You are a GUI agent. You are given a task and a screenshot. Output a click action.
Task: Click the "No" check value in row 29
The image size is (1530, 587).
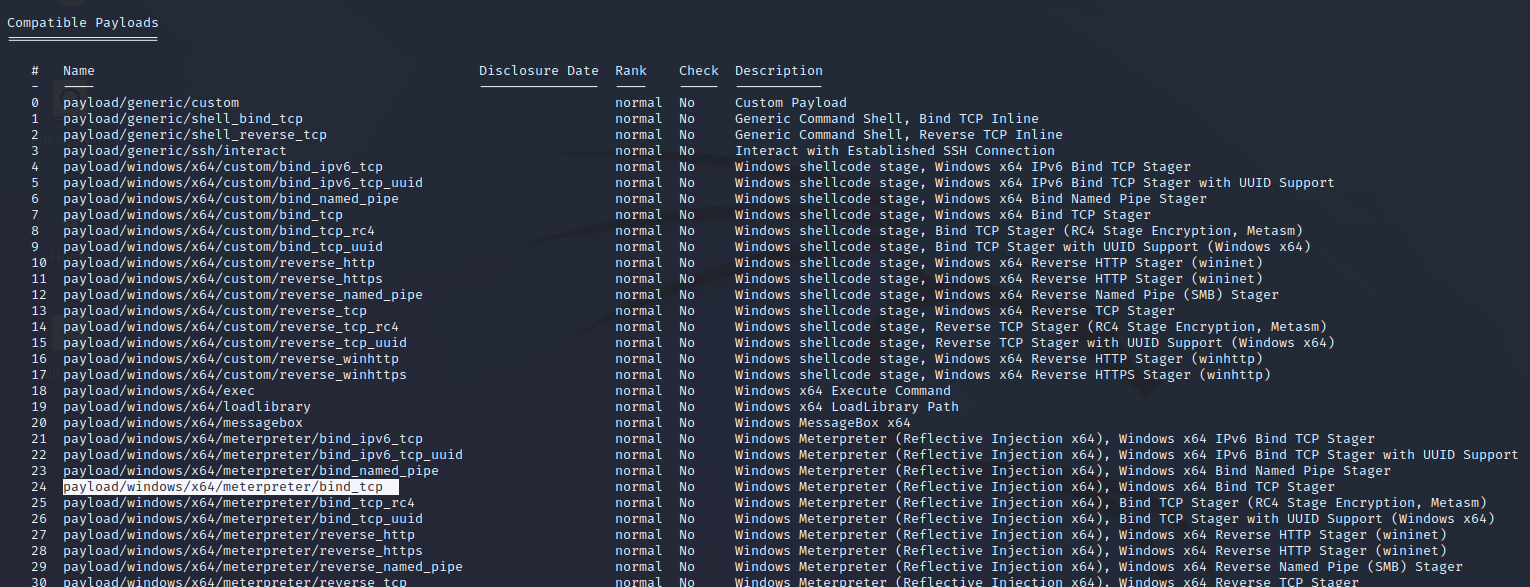tap(687, 567)
